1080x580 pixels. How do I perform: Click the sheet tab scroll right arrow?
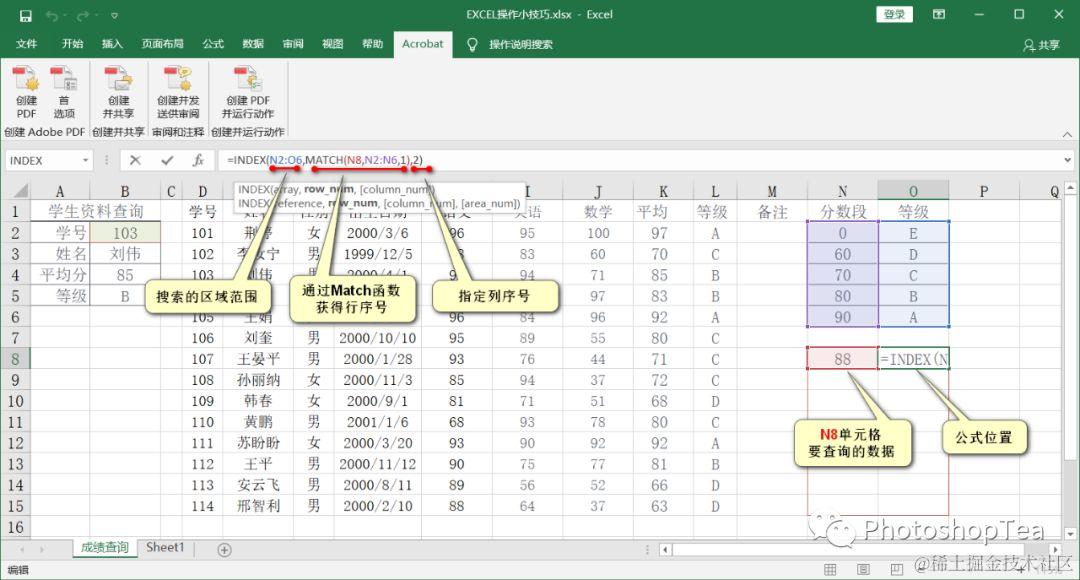click(x=42, y=550)
